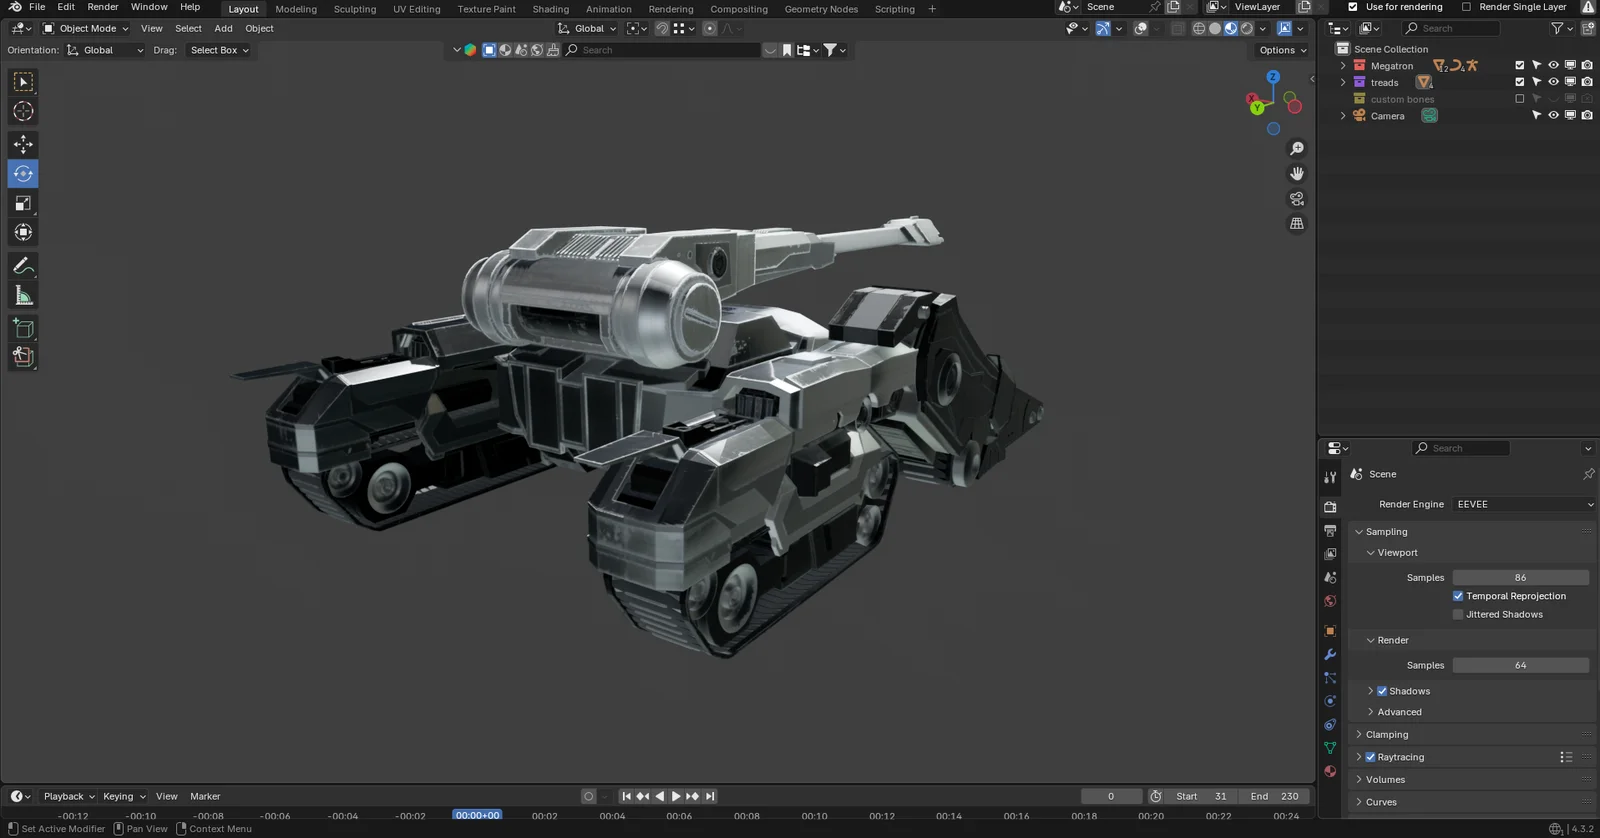Switch to the Geometry Nodes tab
This screenshot has height=838, width=1600.
pos(821,9)
